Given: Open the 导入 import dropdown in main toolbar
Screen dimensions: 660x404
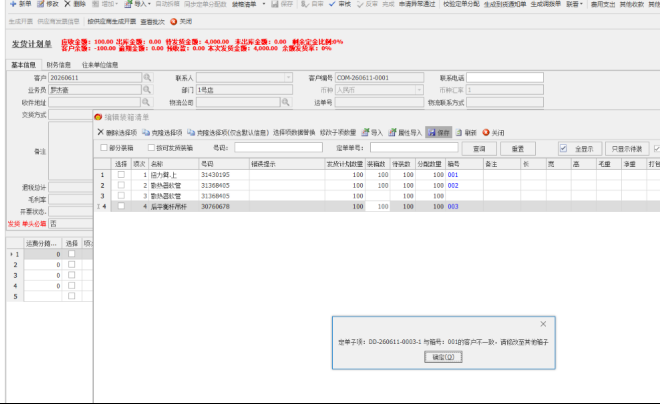Looking at the screenshot, I should pyautogui.click(x=149, y=4).
